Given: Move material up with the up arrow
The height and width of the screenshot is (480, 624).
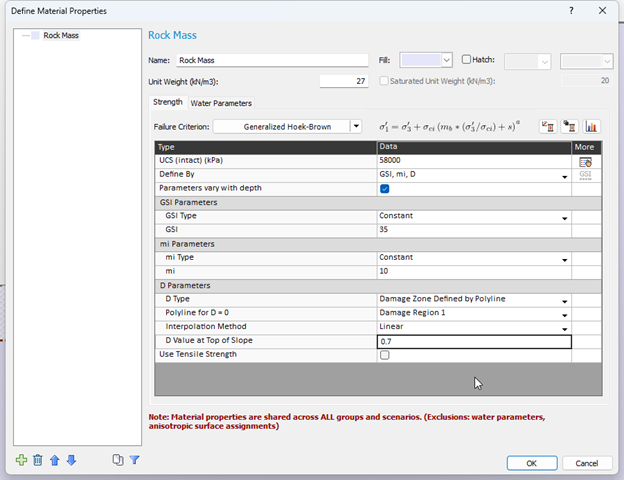Looking at the screenshot, I should click(x=54, y=460).
